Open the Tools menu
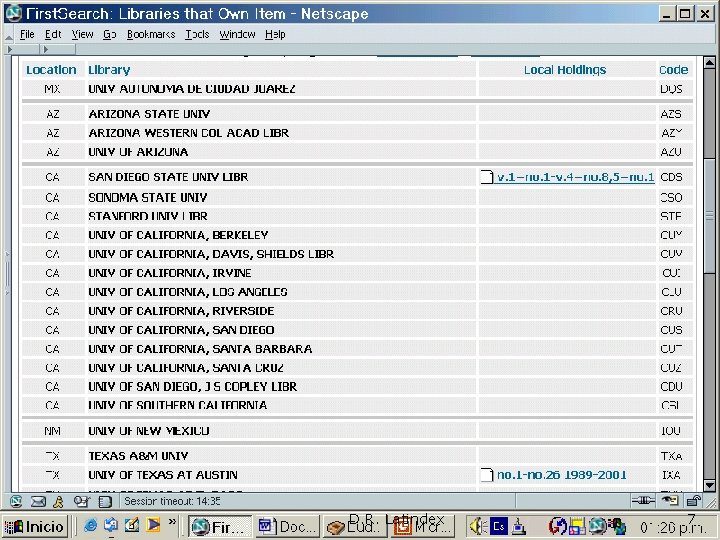This screenshot has width=720, height=540. tap(197, 34)
